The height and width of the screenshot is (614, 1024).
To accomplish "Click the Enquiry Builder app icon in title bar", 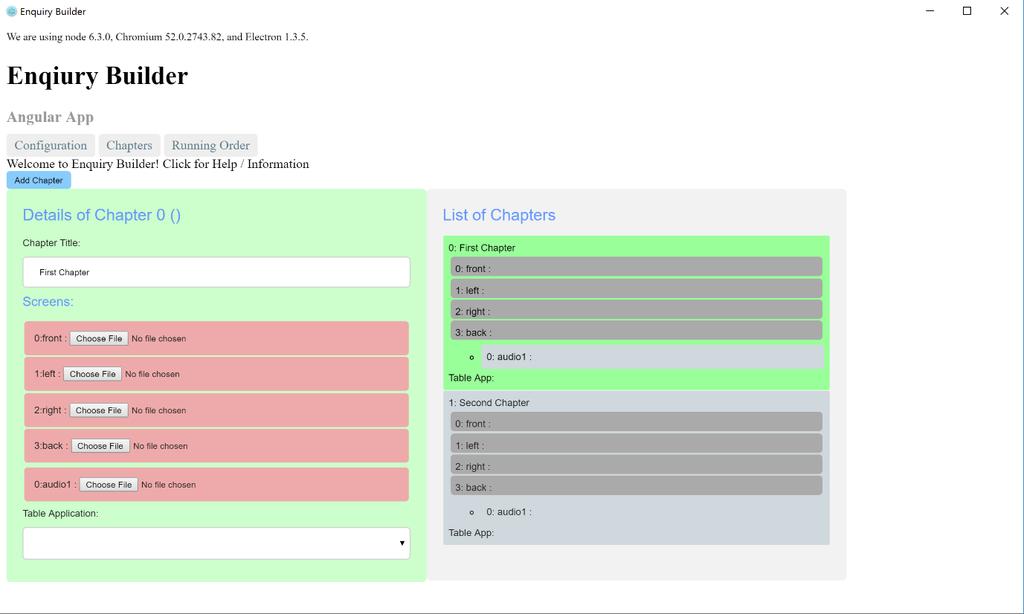I will pyautogui.click(x=11, y=11).
